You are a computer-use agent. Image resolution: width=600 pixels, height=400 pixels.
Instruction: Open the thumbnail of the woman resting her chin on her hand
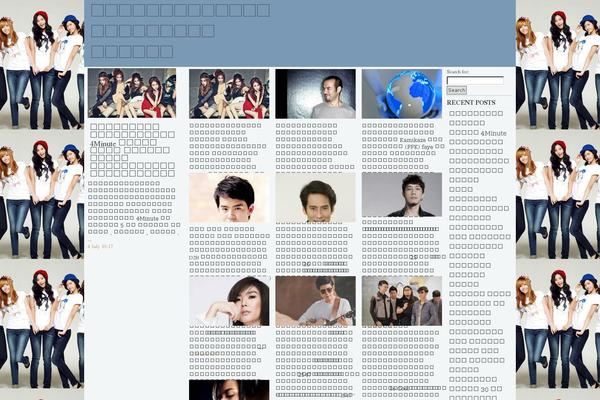click(229, 301)
